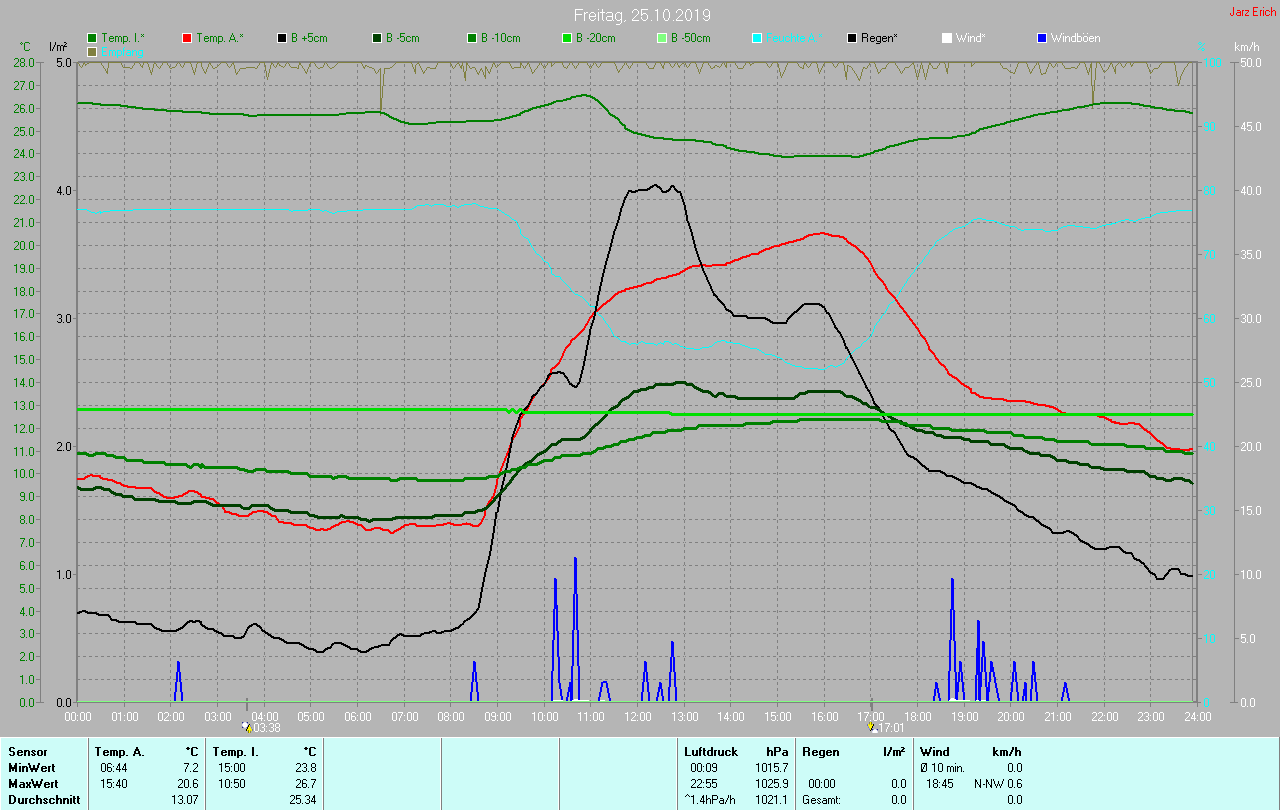
Task: Click the olive legend square below Temp. I.
Action: 92,51
